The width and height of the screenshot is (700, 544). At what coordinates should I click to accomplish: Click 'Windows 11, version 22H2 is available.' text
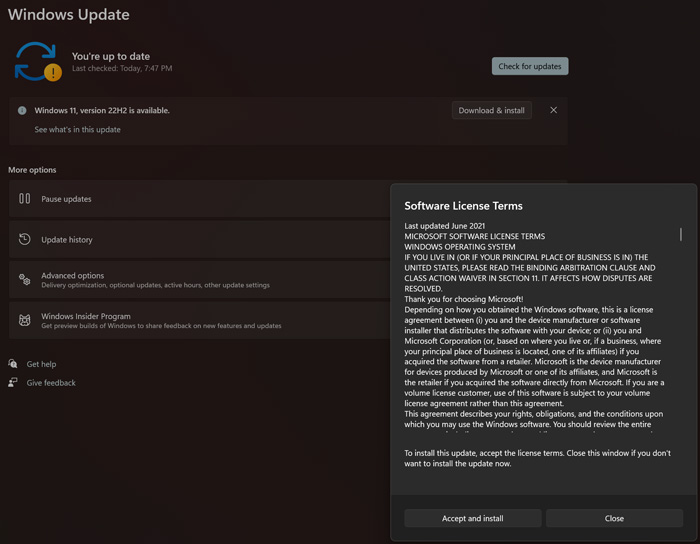coord(102,110)
